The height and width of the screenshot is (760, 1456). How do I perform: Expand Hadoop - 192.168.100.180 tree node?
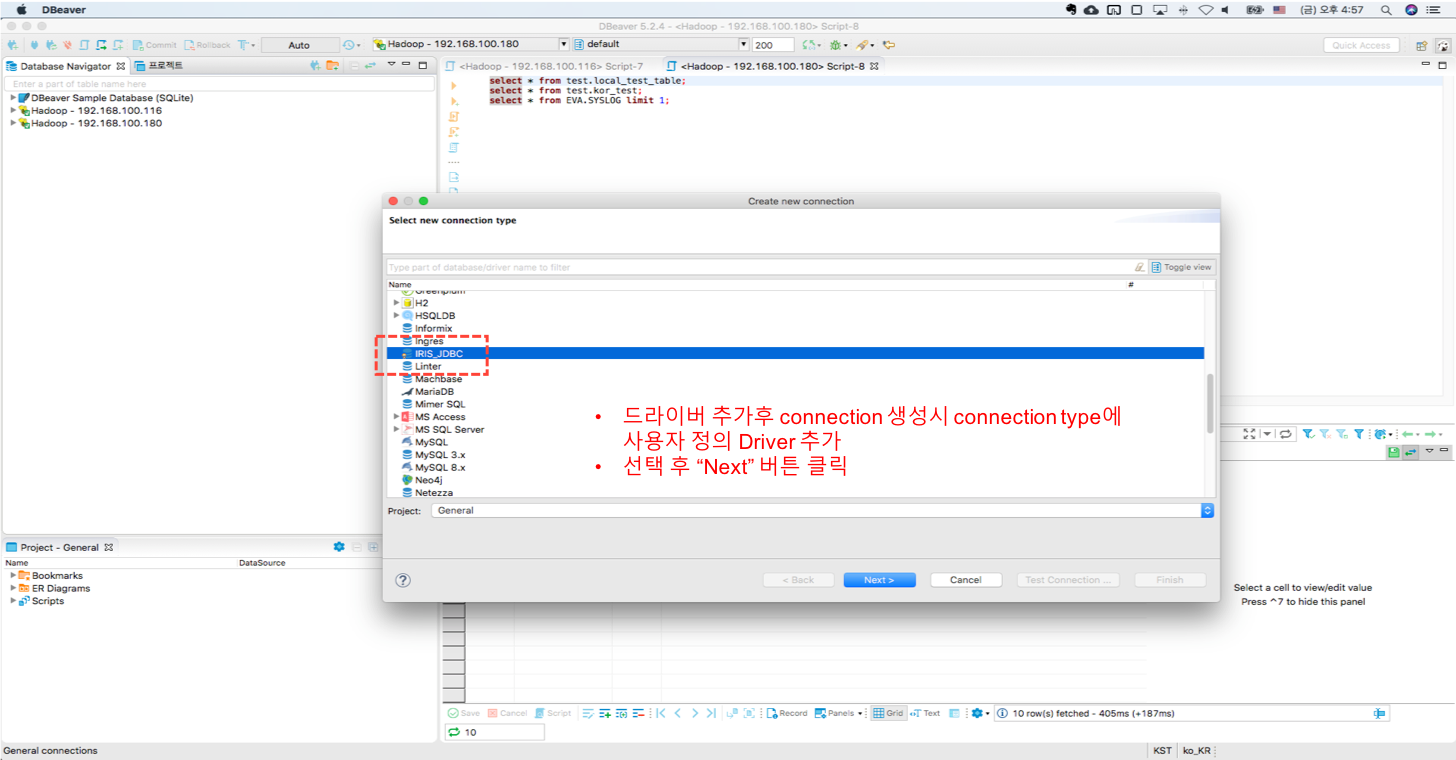pyautogui.click(x=13, y=123)
